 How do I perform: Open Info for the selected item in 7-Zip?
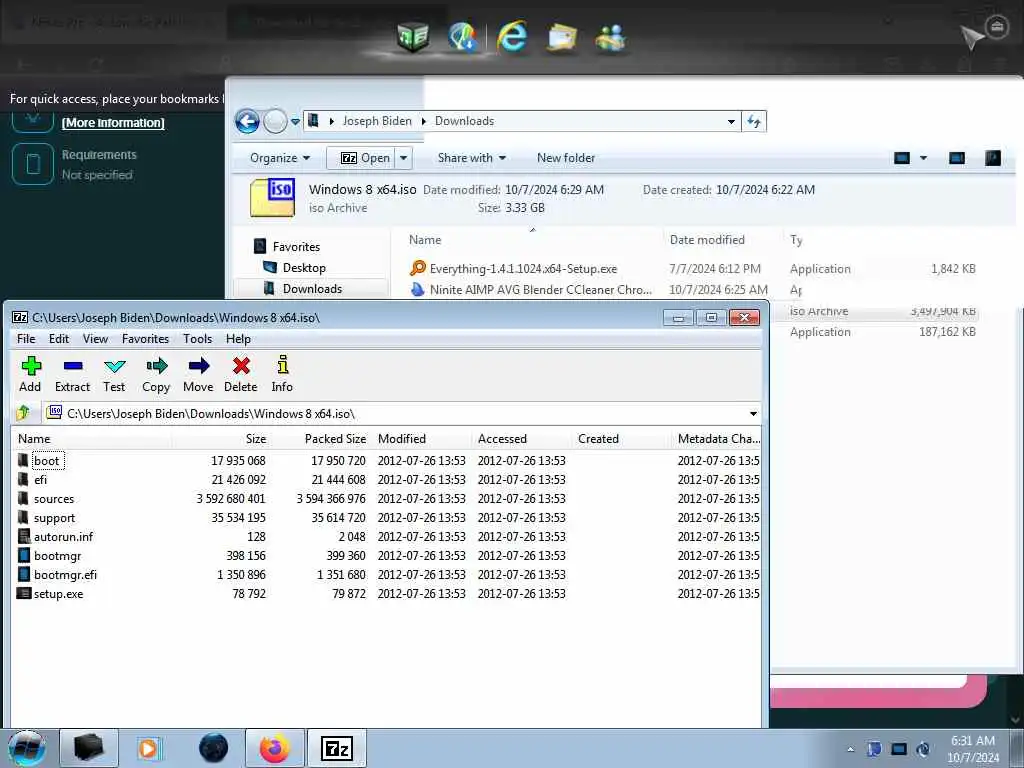pos(282,374)
